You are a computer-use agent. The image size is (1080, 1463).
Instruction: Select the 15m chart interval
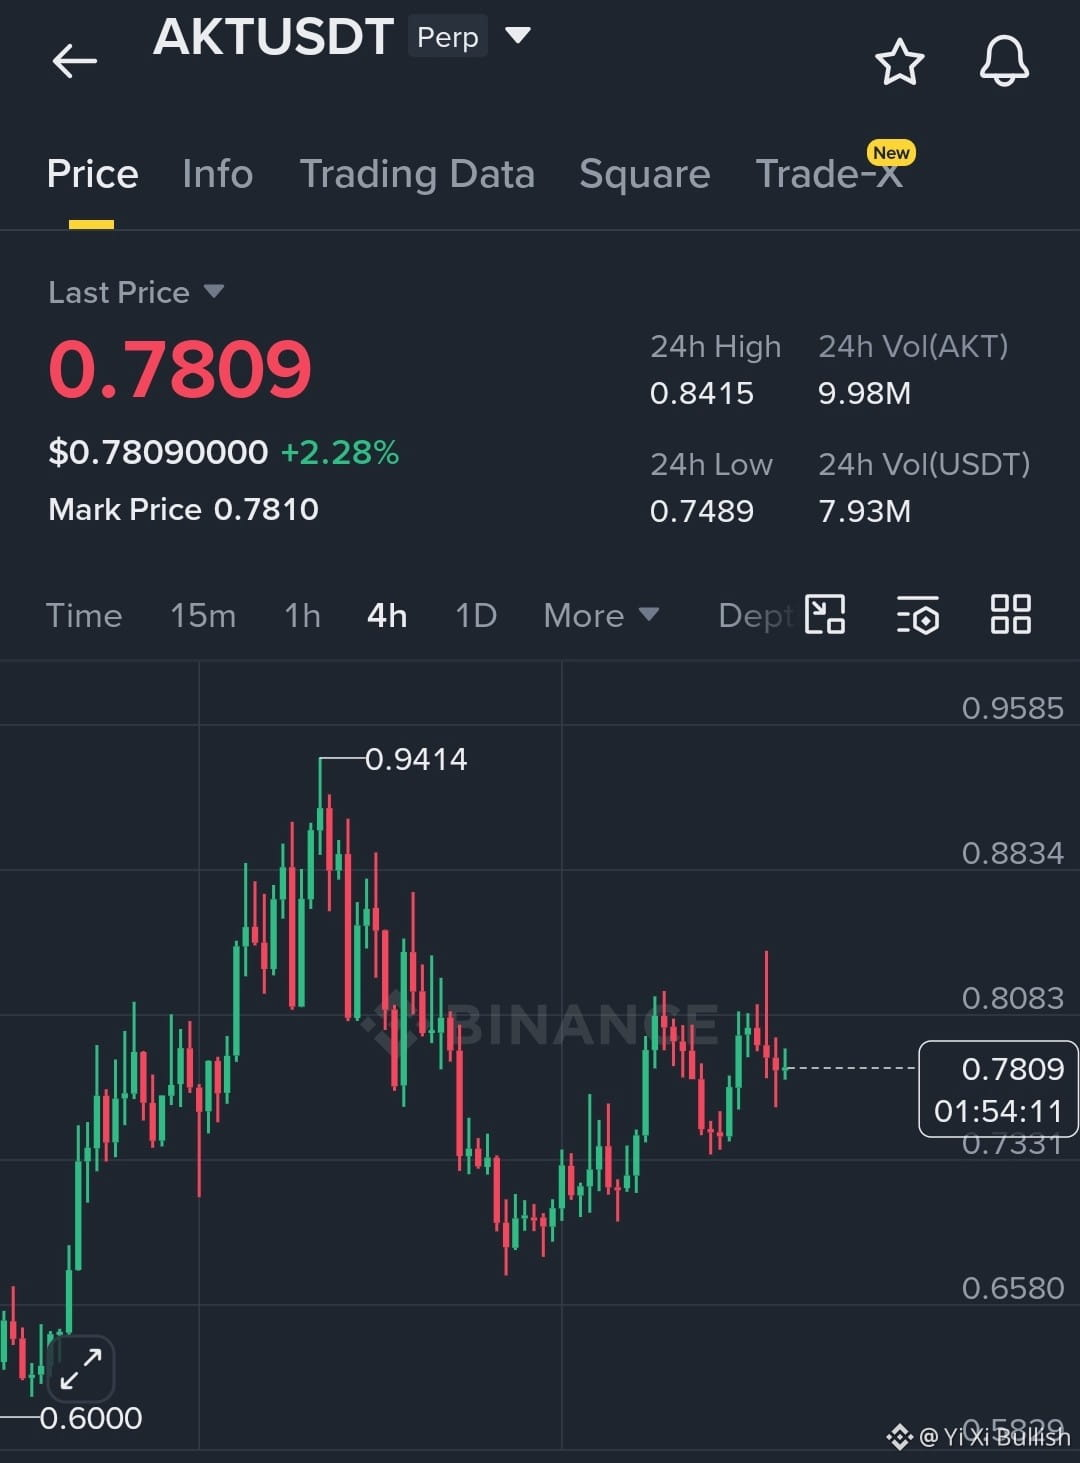(203, 615)
